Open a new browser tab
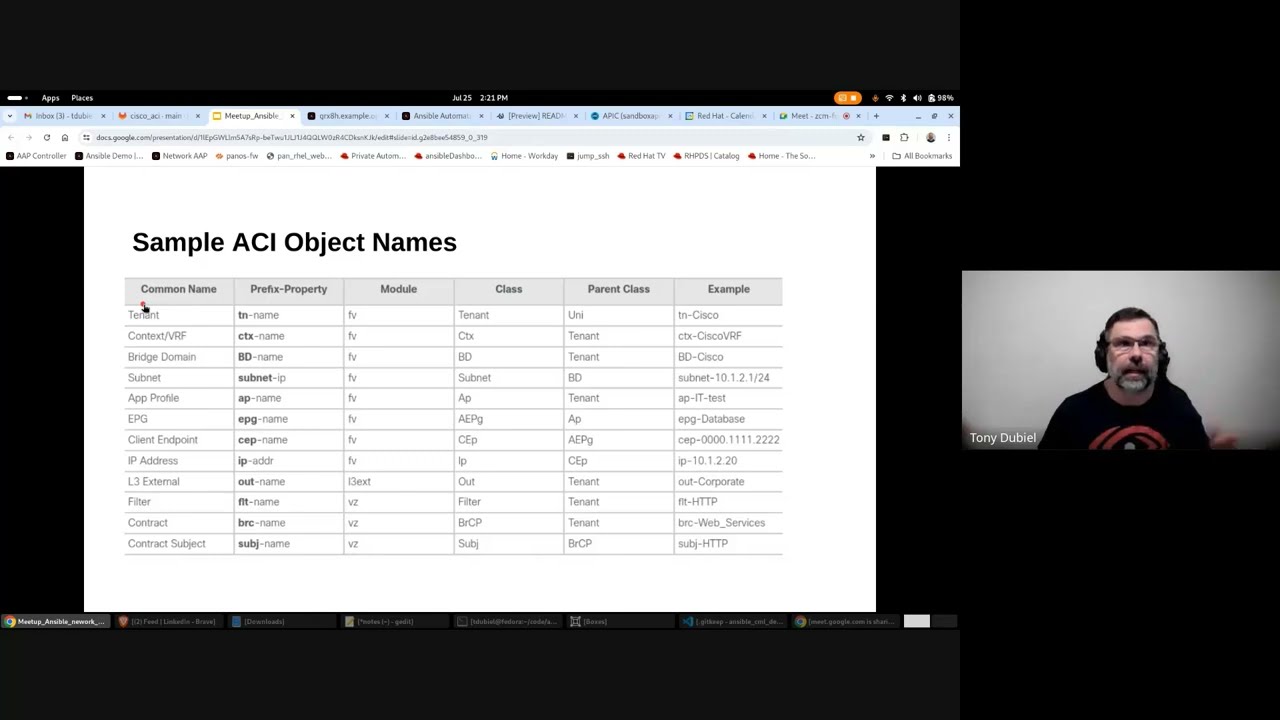 (x=876, y=116)
